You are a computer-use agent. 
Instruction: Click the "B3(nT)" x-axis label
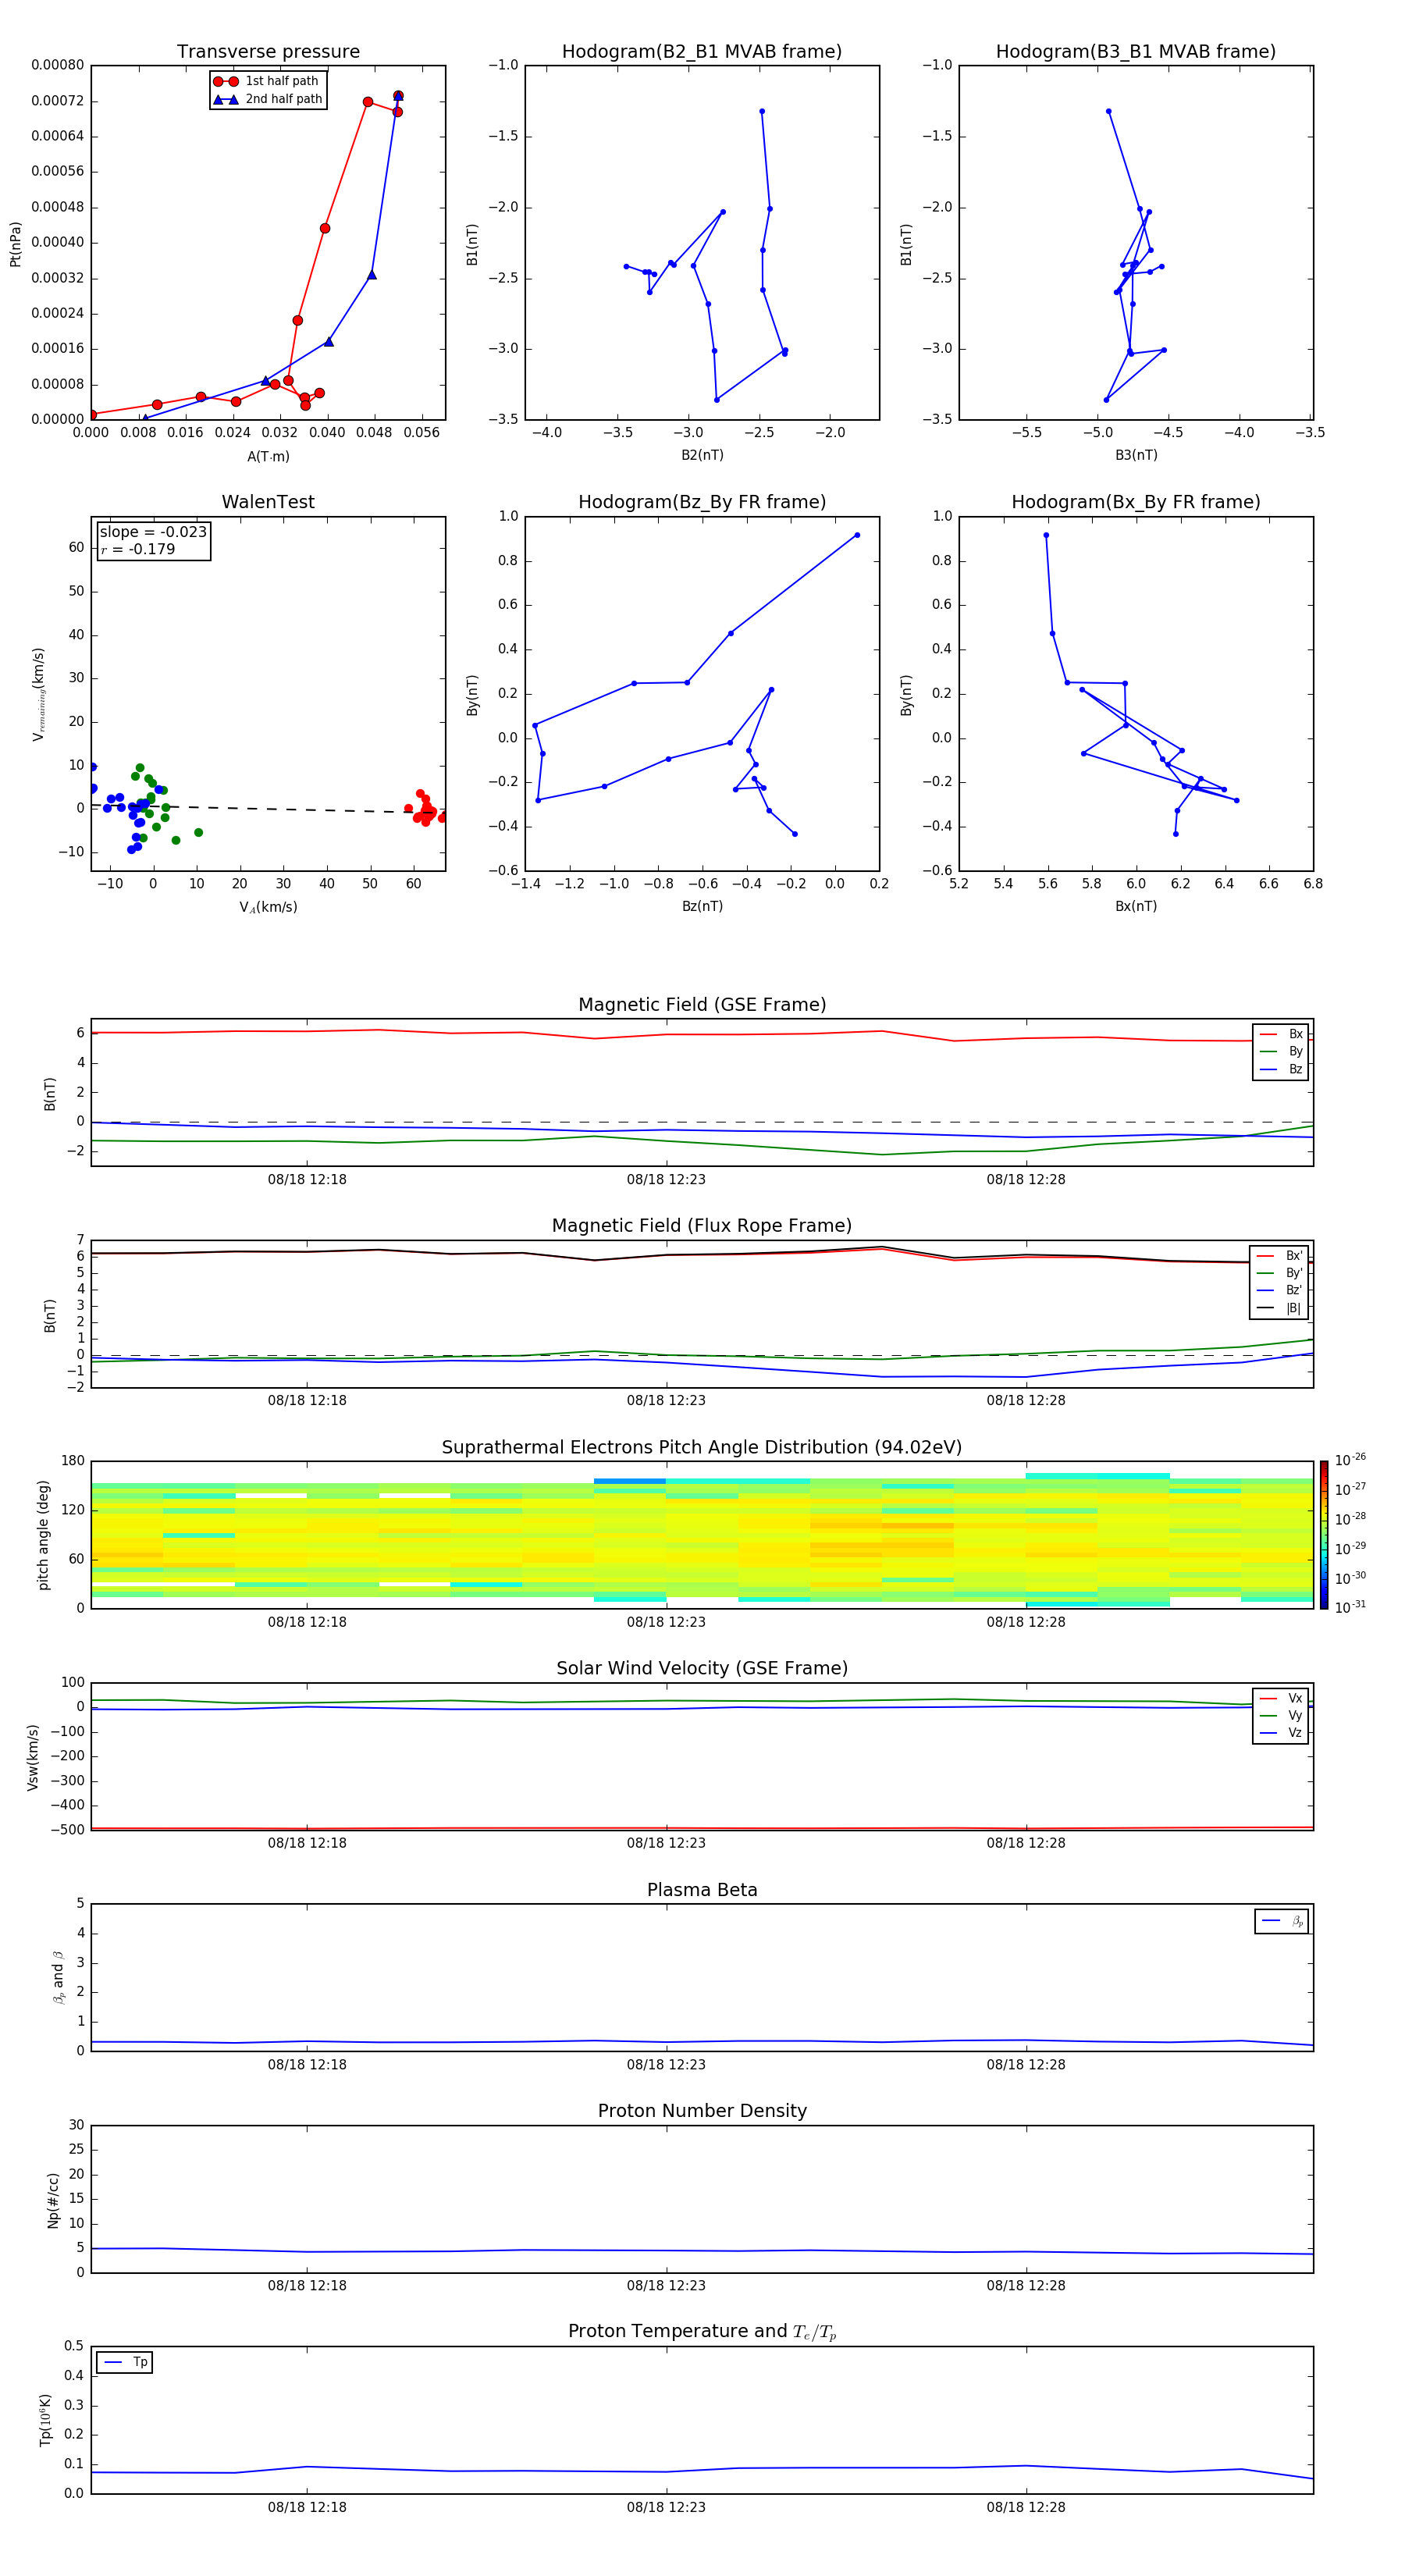point(1136,455)
